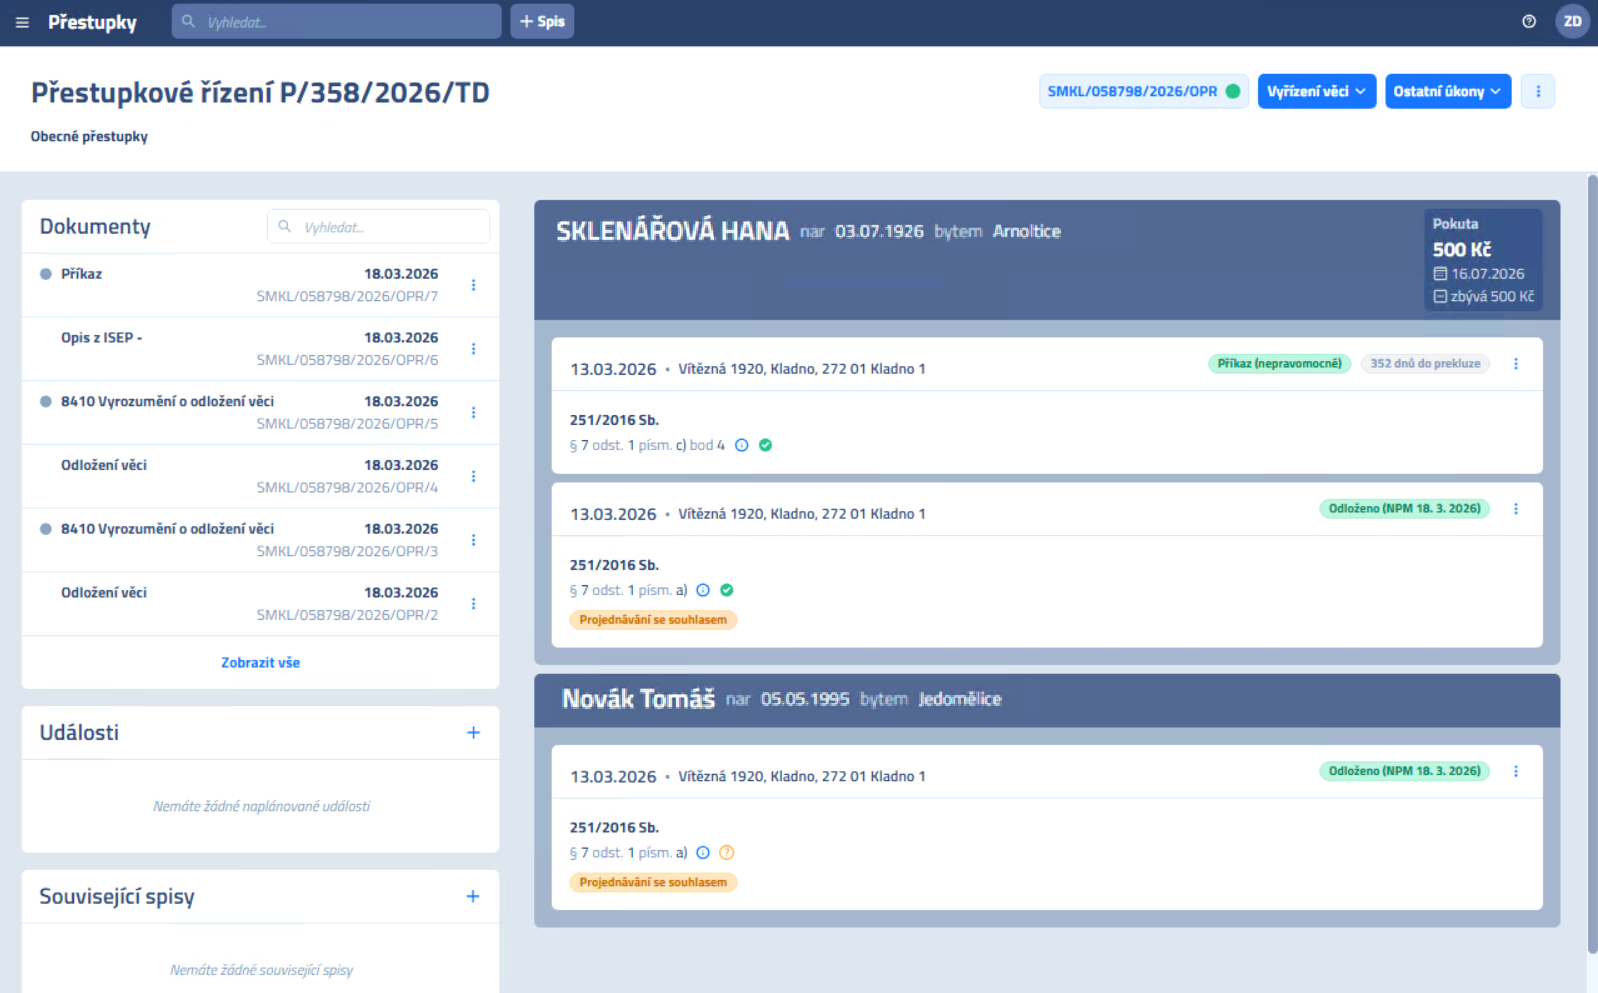
Task: Click the calendar icon by 16.07.2026
Action: (1440, 274)
